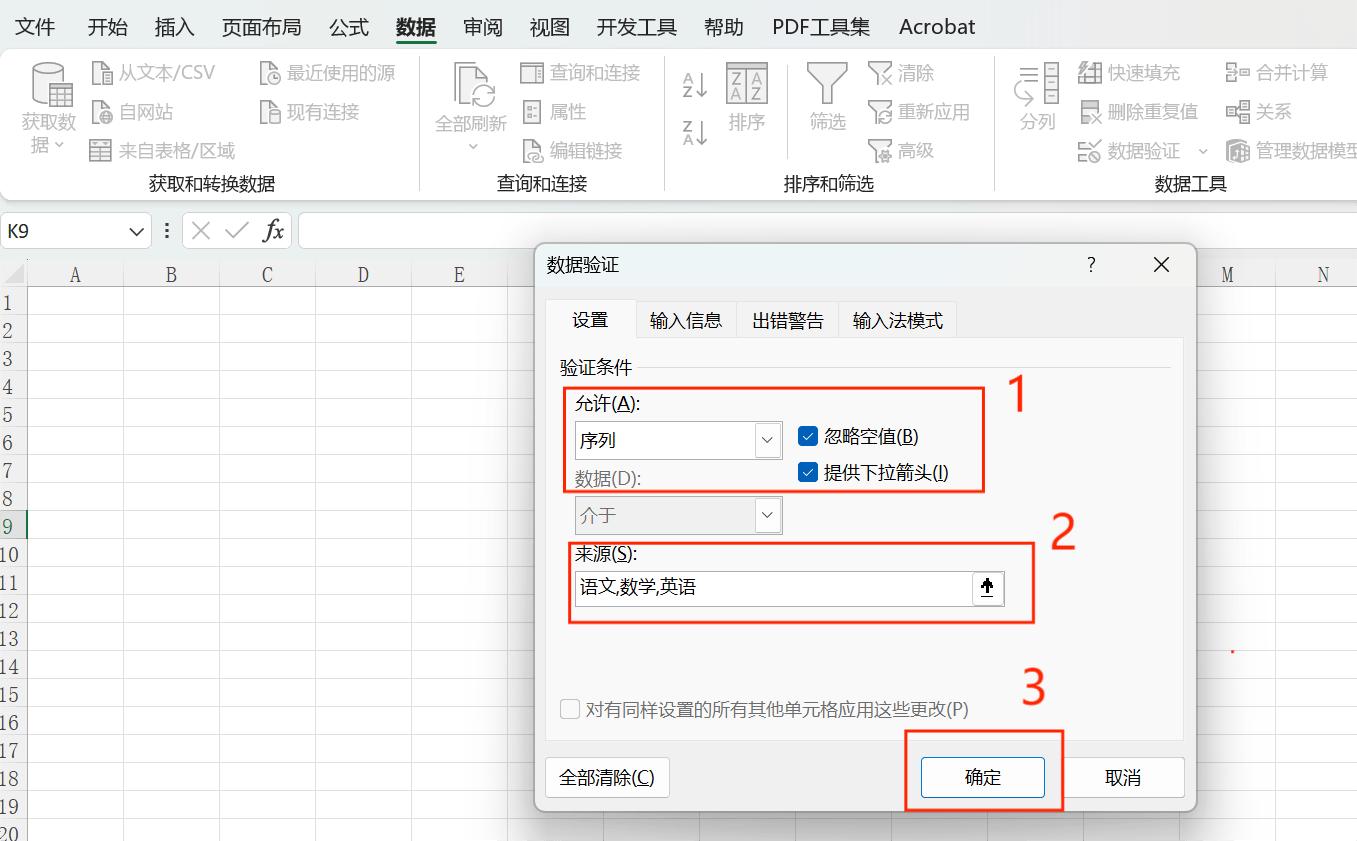The width and height of the screenshot is (1357, 841).
Task: Click the range selector arrow in 来源 field
Action: tap(987, 588)
